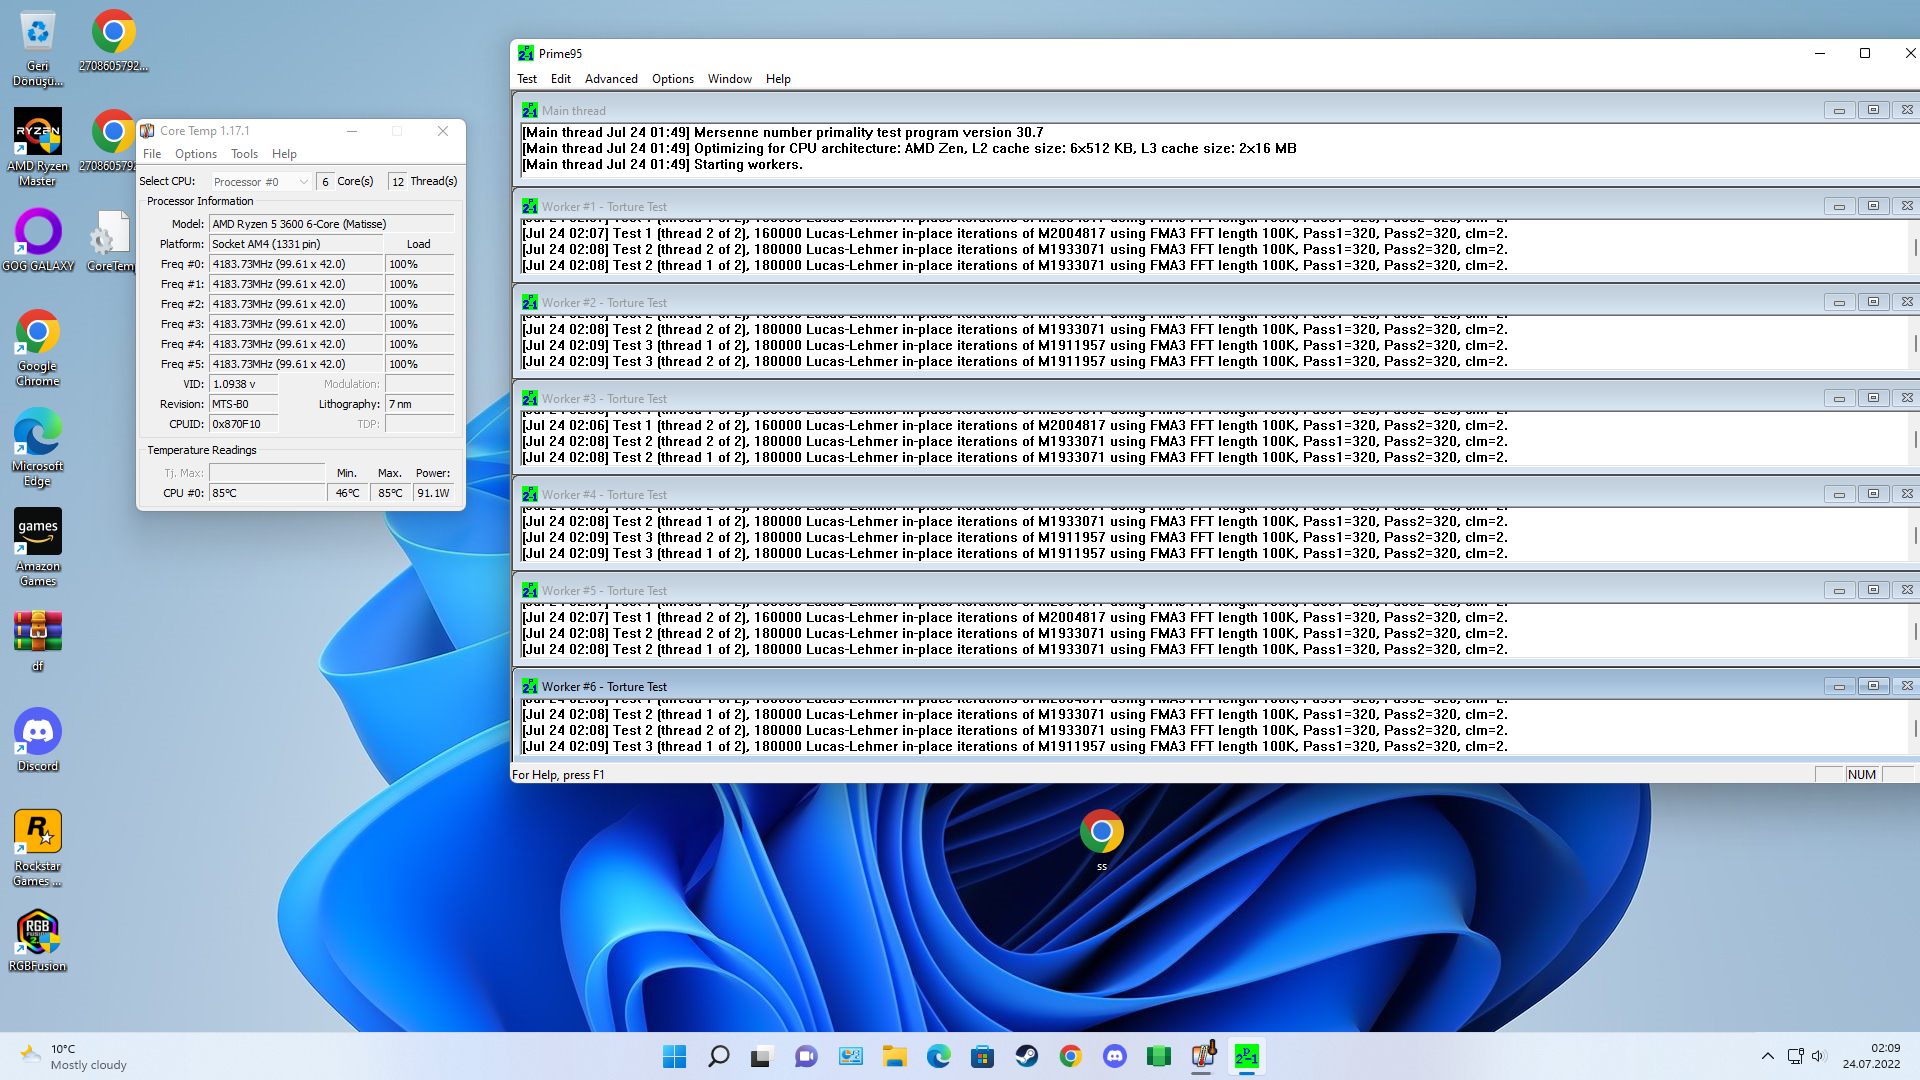
Task: Click the Freq #0 value field
Action: point(296,264)
